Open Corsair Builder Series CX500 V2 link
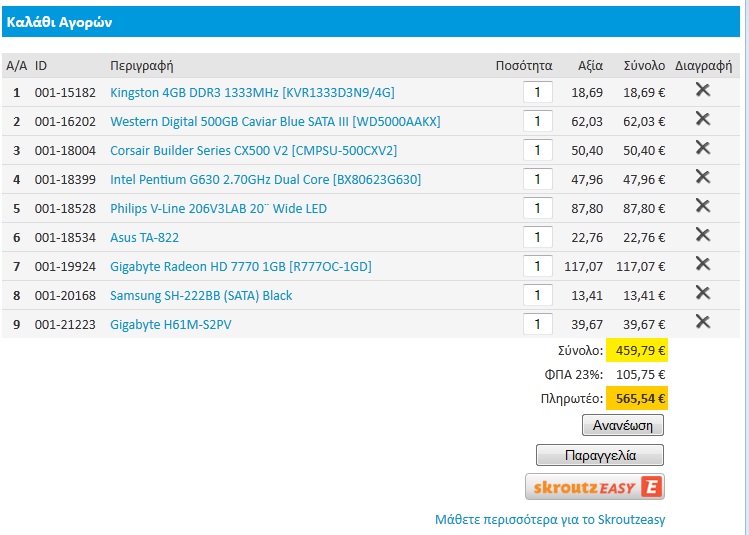The height and width of the screenshot is (535, 749). point(253,150)
